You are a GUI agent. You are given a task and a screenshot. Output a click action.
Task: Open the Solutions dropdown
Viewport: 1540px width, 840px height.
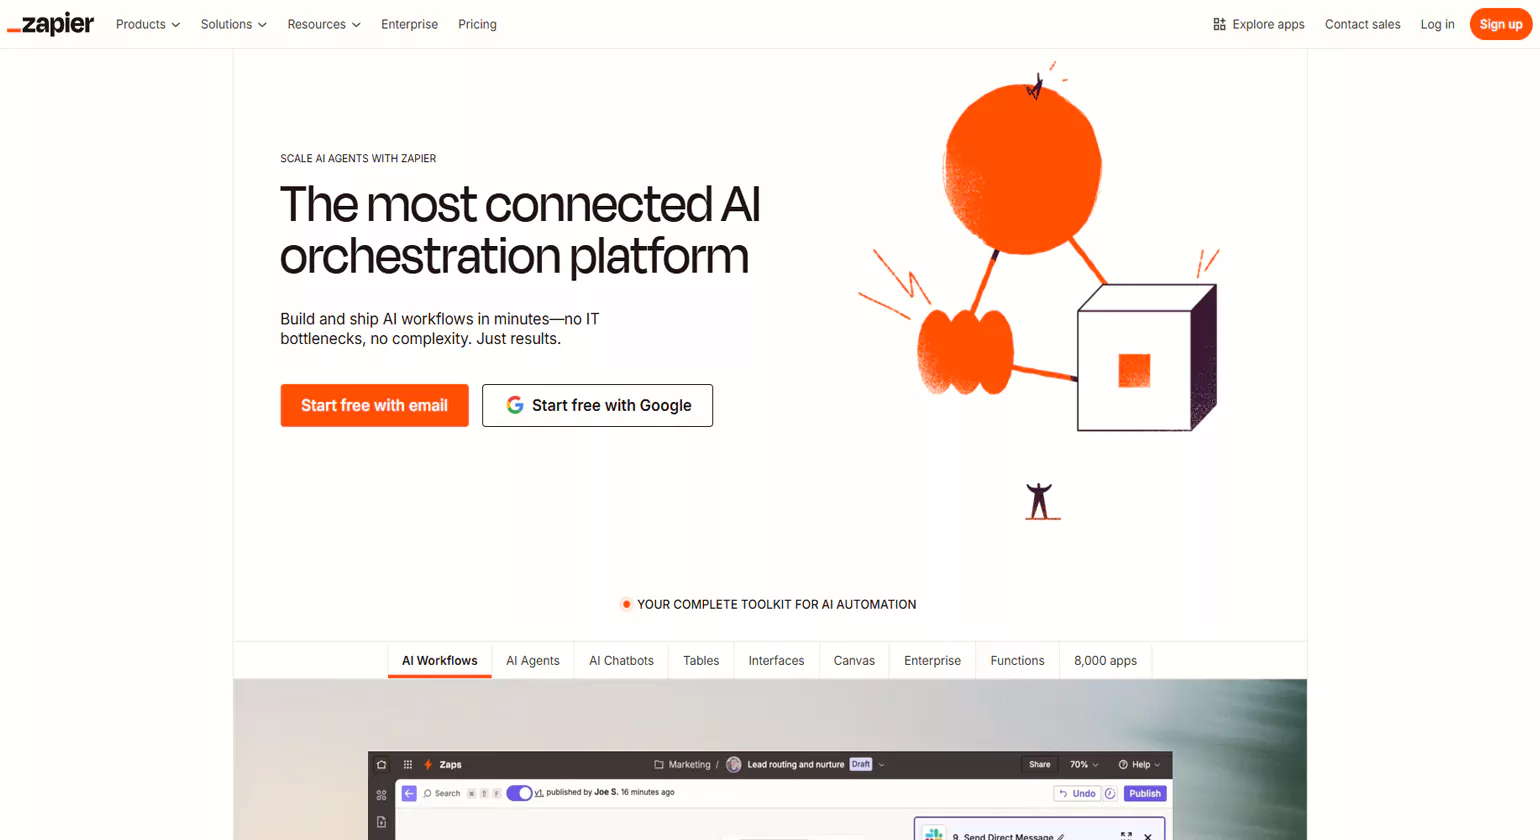(x=233, y=24)
